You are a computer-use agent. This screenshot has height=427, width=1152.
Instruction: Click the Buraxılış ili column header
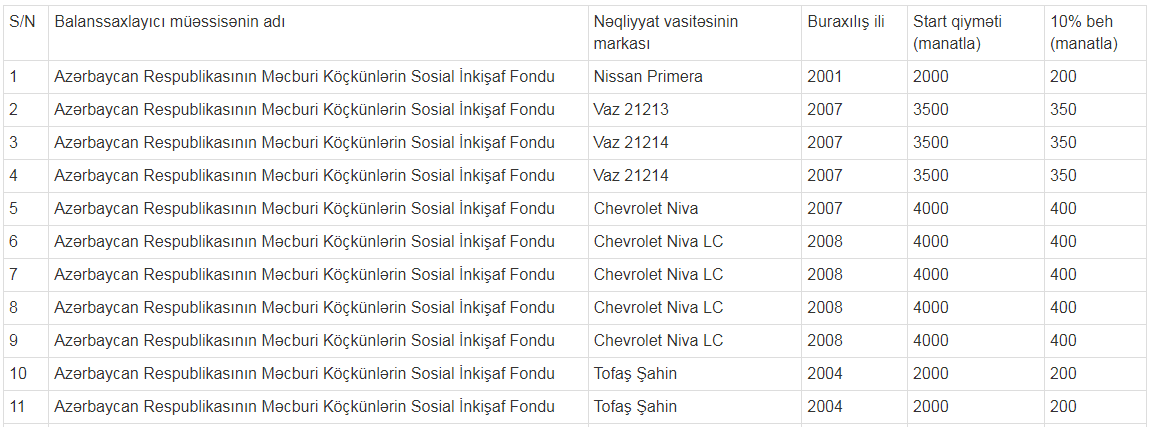(x=845, y=22)
